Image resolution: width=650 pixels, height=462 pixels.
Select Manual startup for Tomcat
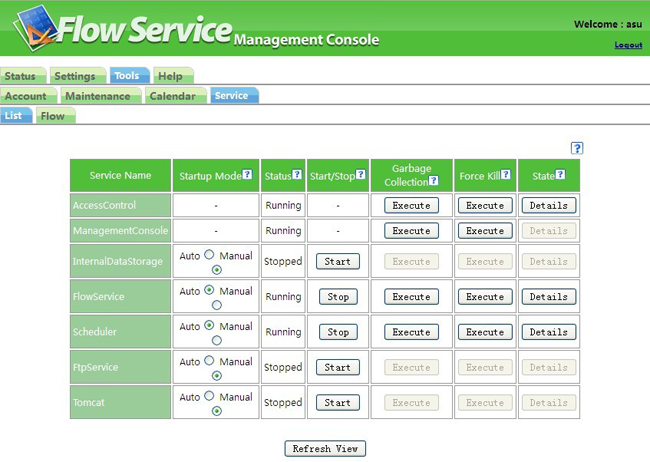216,411
